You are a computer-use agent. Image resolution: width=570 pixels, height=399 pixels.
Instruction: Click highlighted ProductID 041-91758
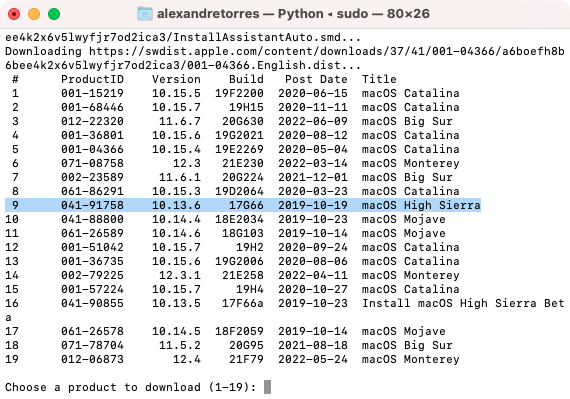point(92,205)
